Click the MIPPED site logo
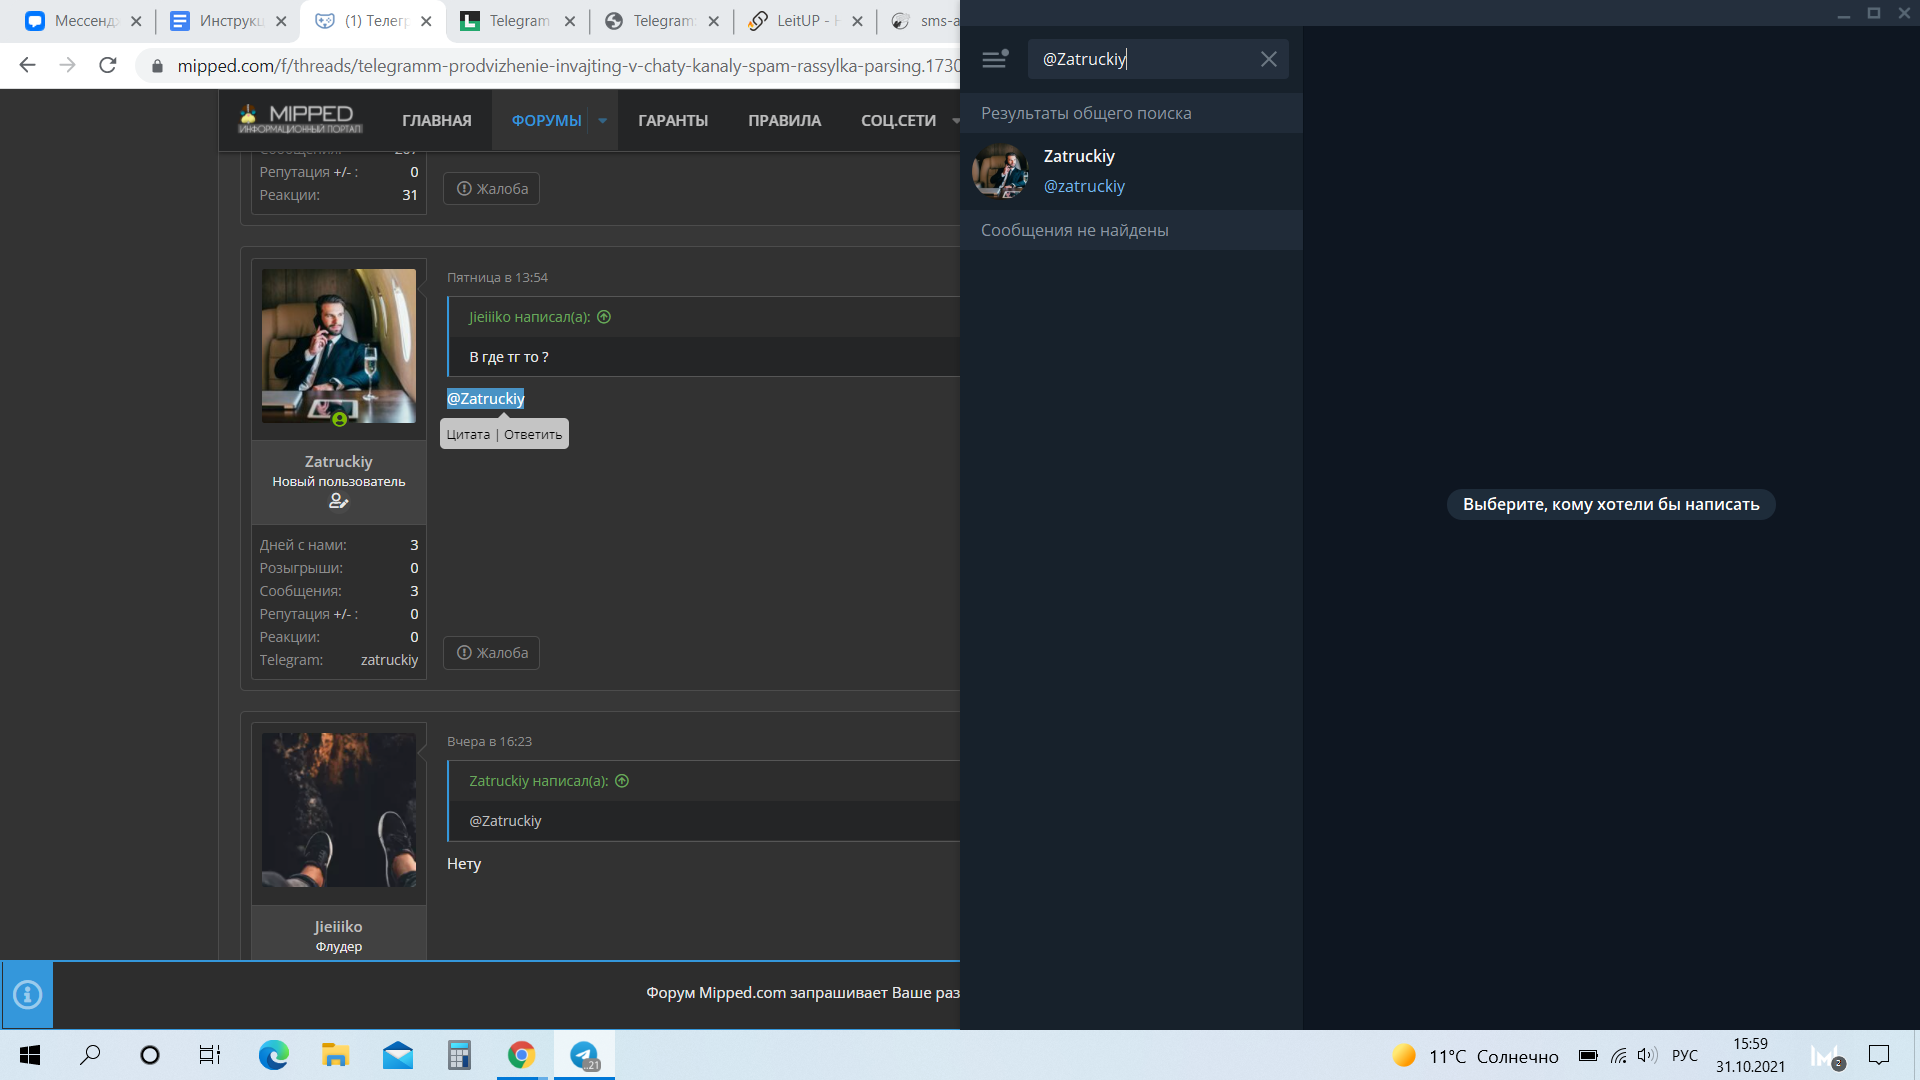Viewport: 1920px width, 1080px height. click(300, 119)
